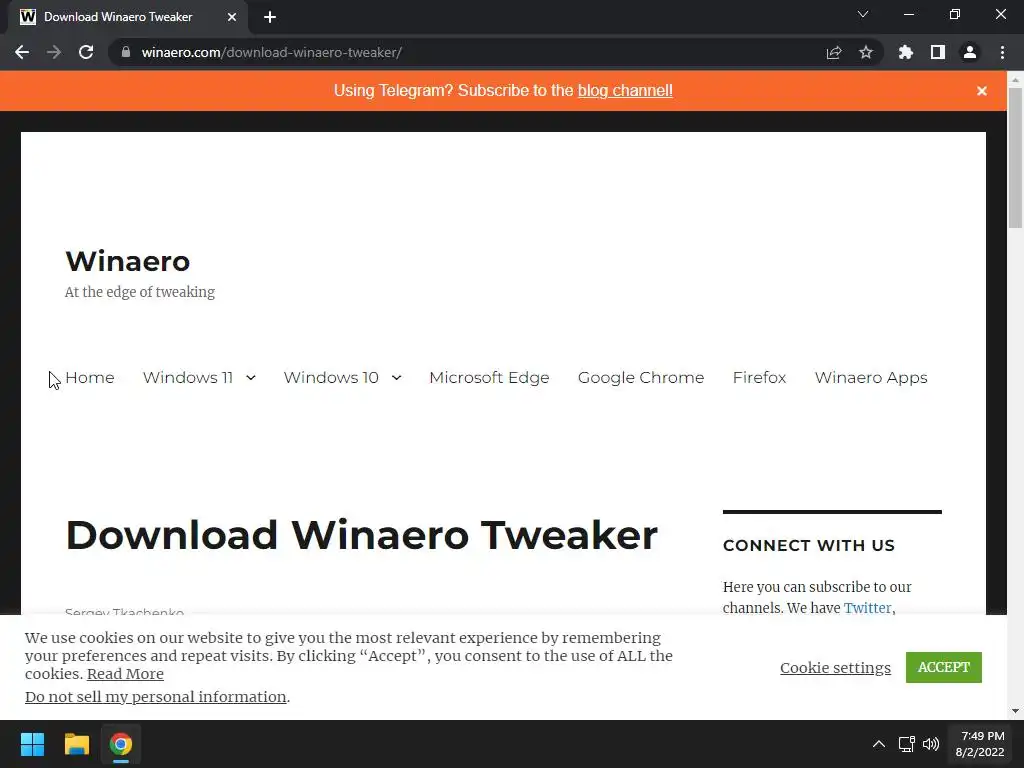Click the At the edge of tweaking tagline
Screen dimensions: 1024x768
140,292
